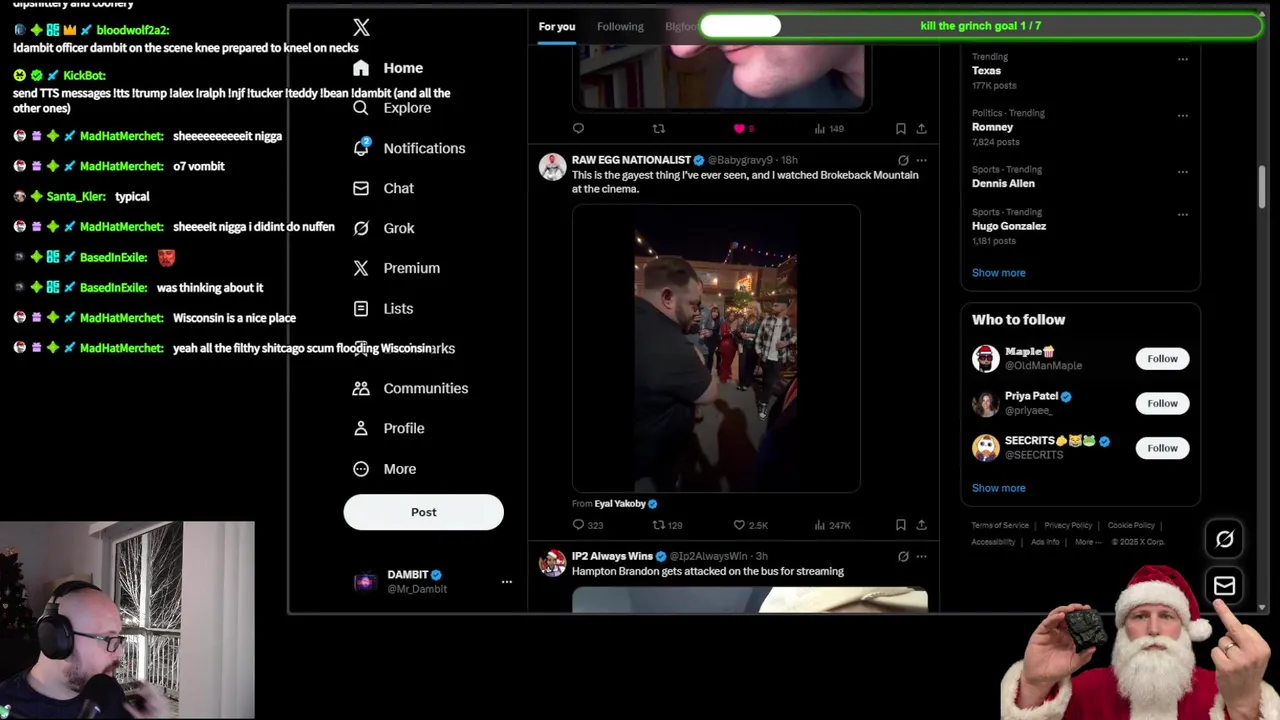
Task: View analytics 247K on RAW EGG post
Action: pos(833,525)
